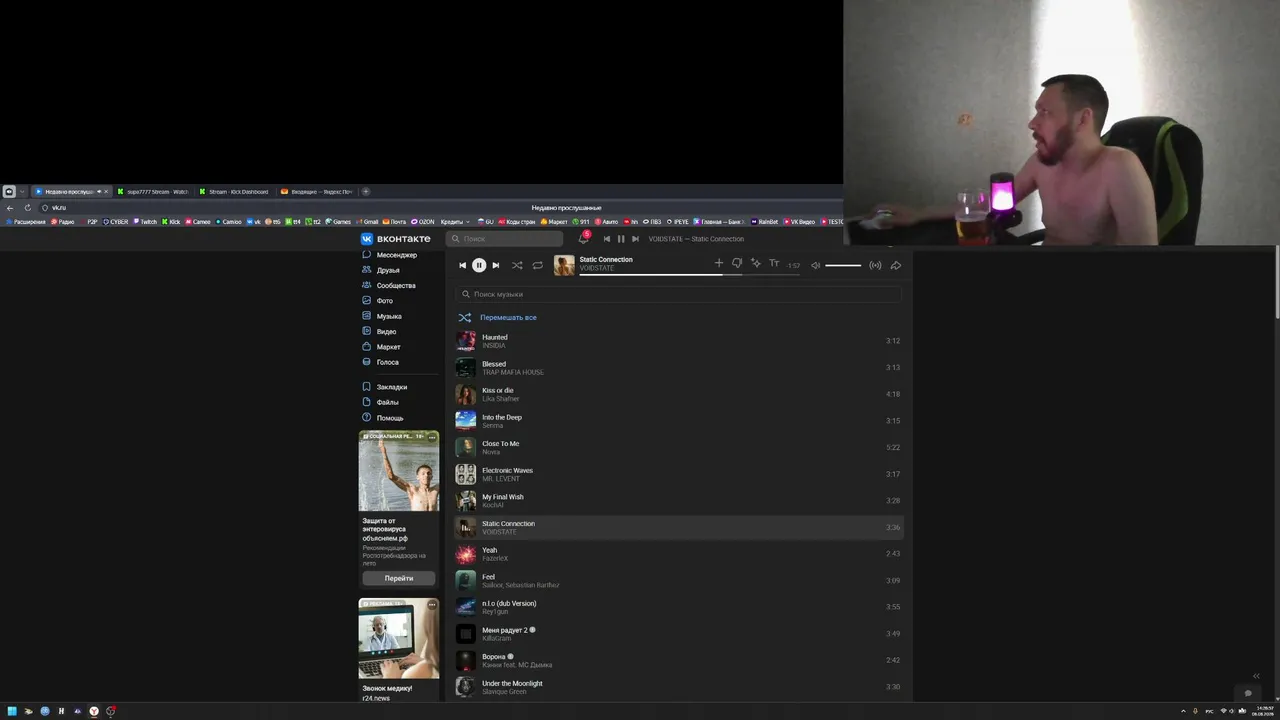Screen dimensions: 1280x720
Task: Open Музыка in the sidebar
Action: point(381,316)
